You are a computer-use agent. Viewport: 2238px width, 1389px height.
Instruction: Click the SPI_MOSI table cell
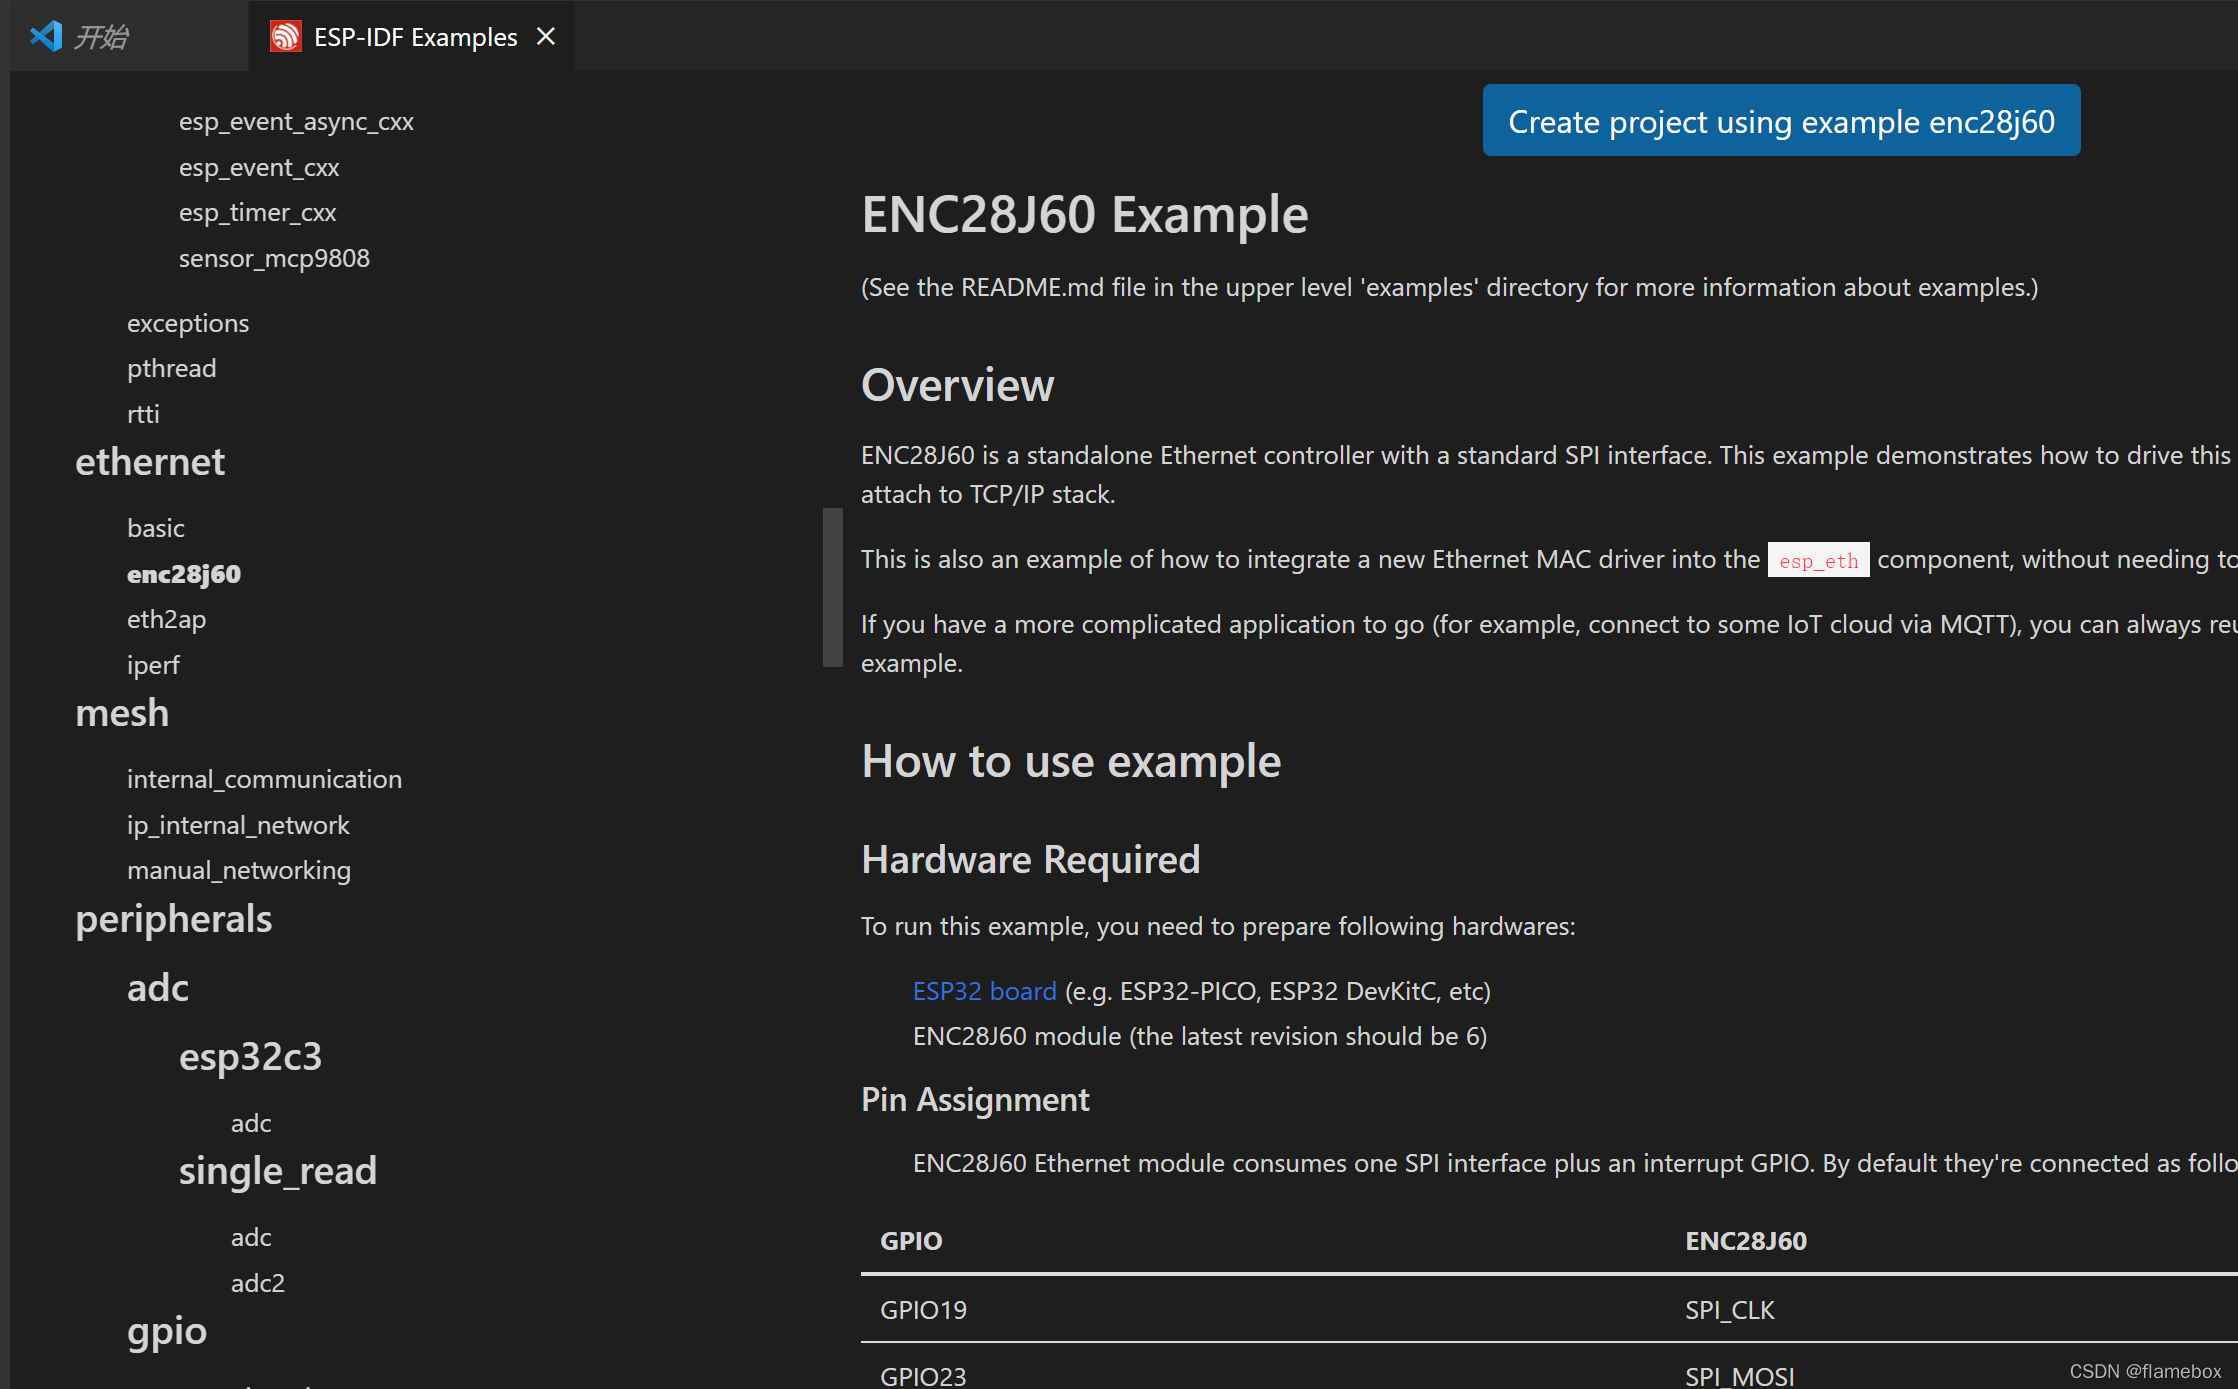(1740, 1376)
